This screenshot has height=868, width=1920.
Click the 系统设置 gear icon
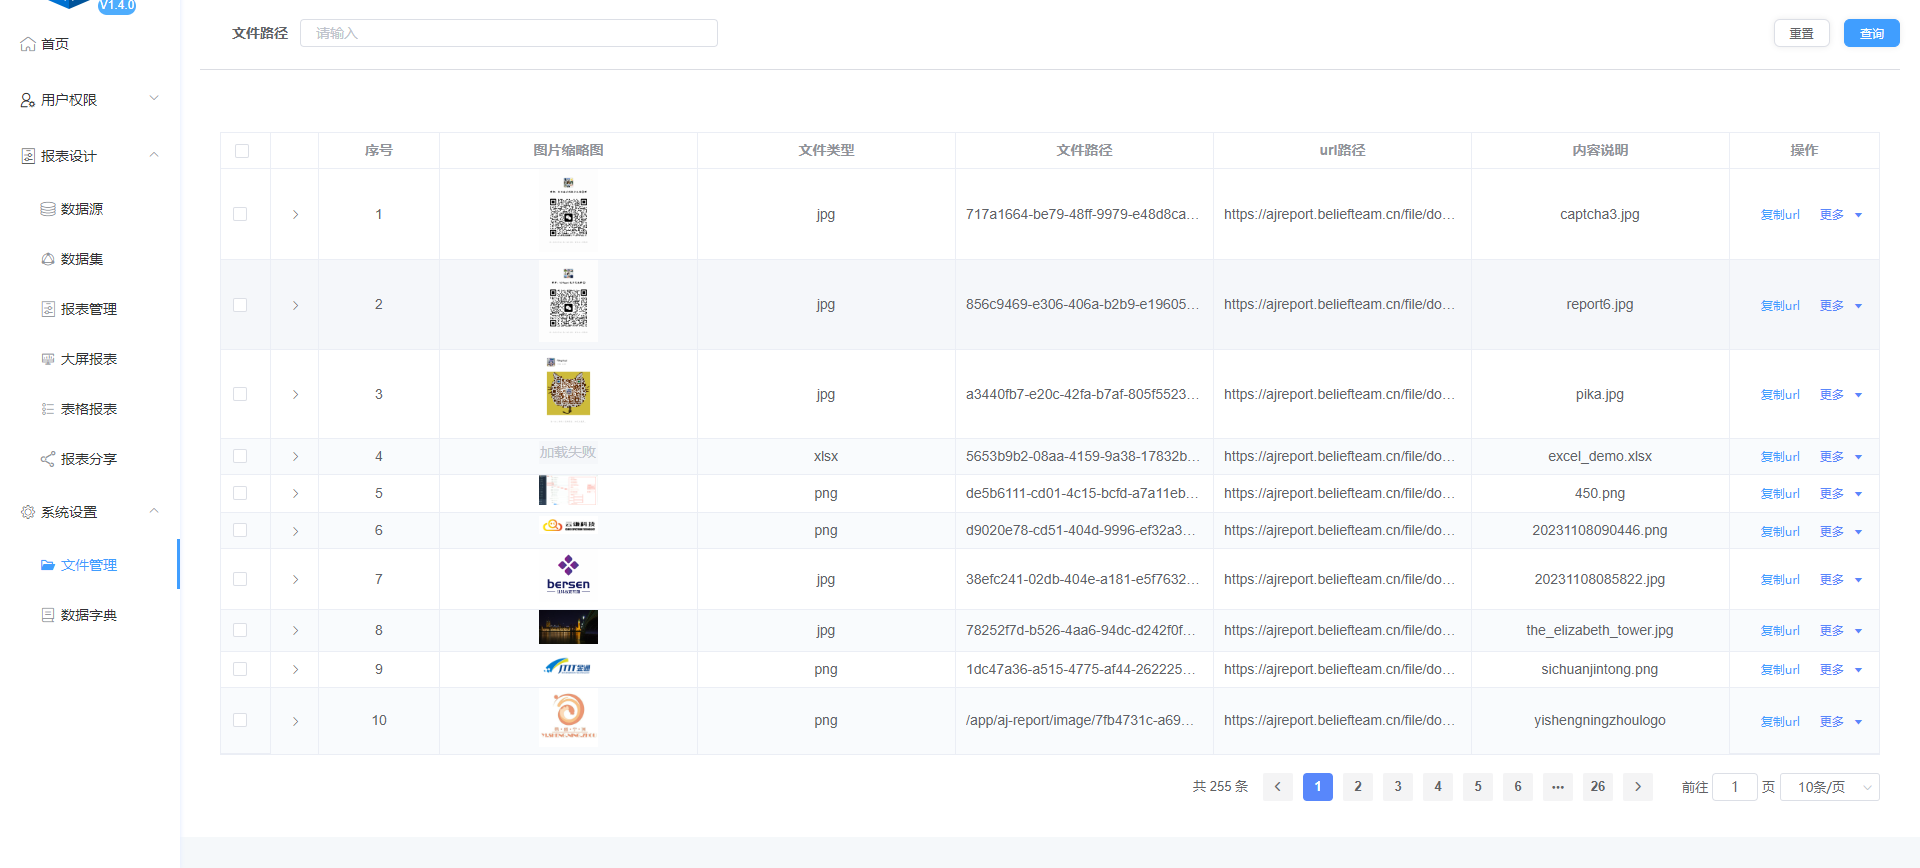(x=28, y=512)
